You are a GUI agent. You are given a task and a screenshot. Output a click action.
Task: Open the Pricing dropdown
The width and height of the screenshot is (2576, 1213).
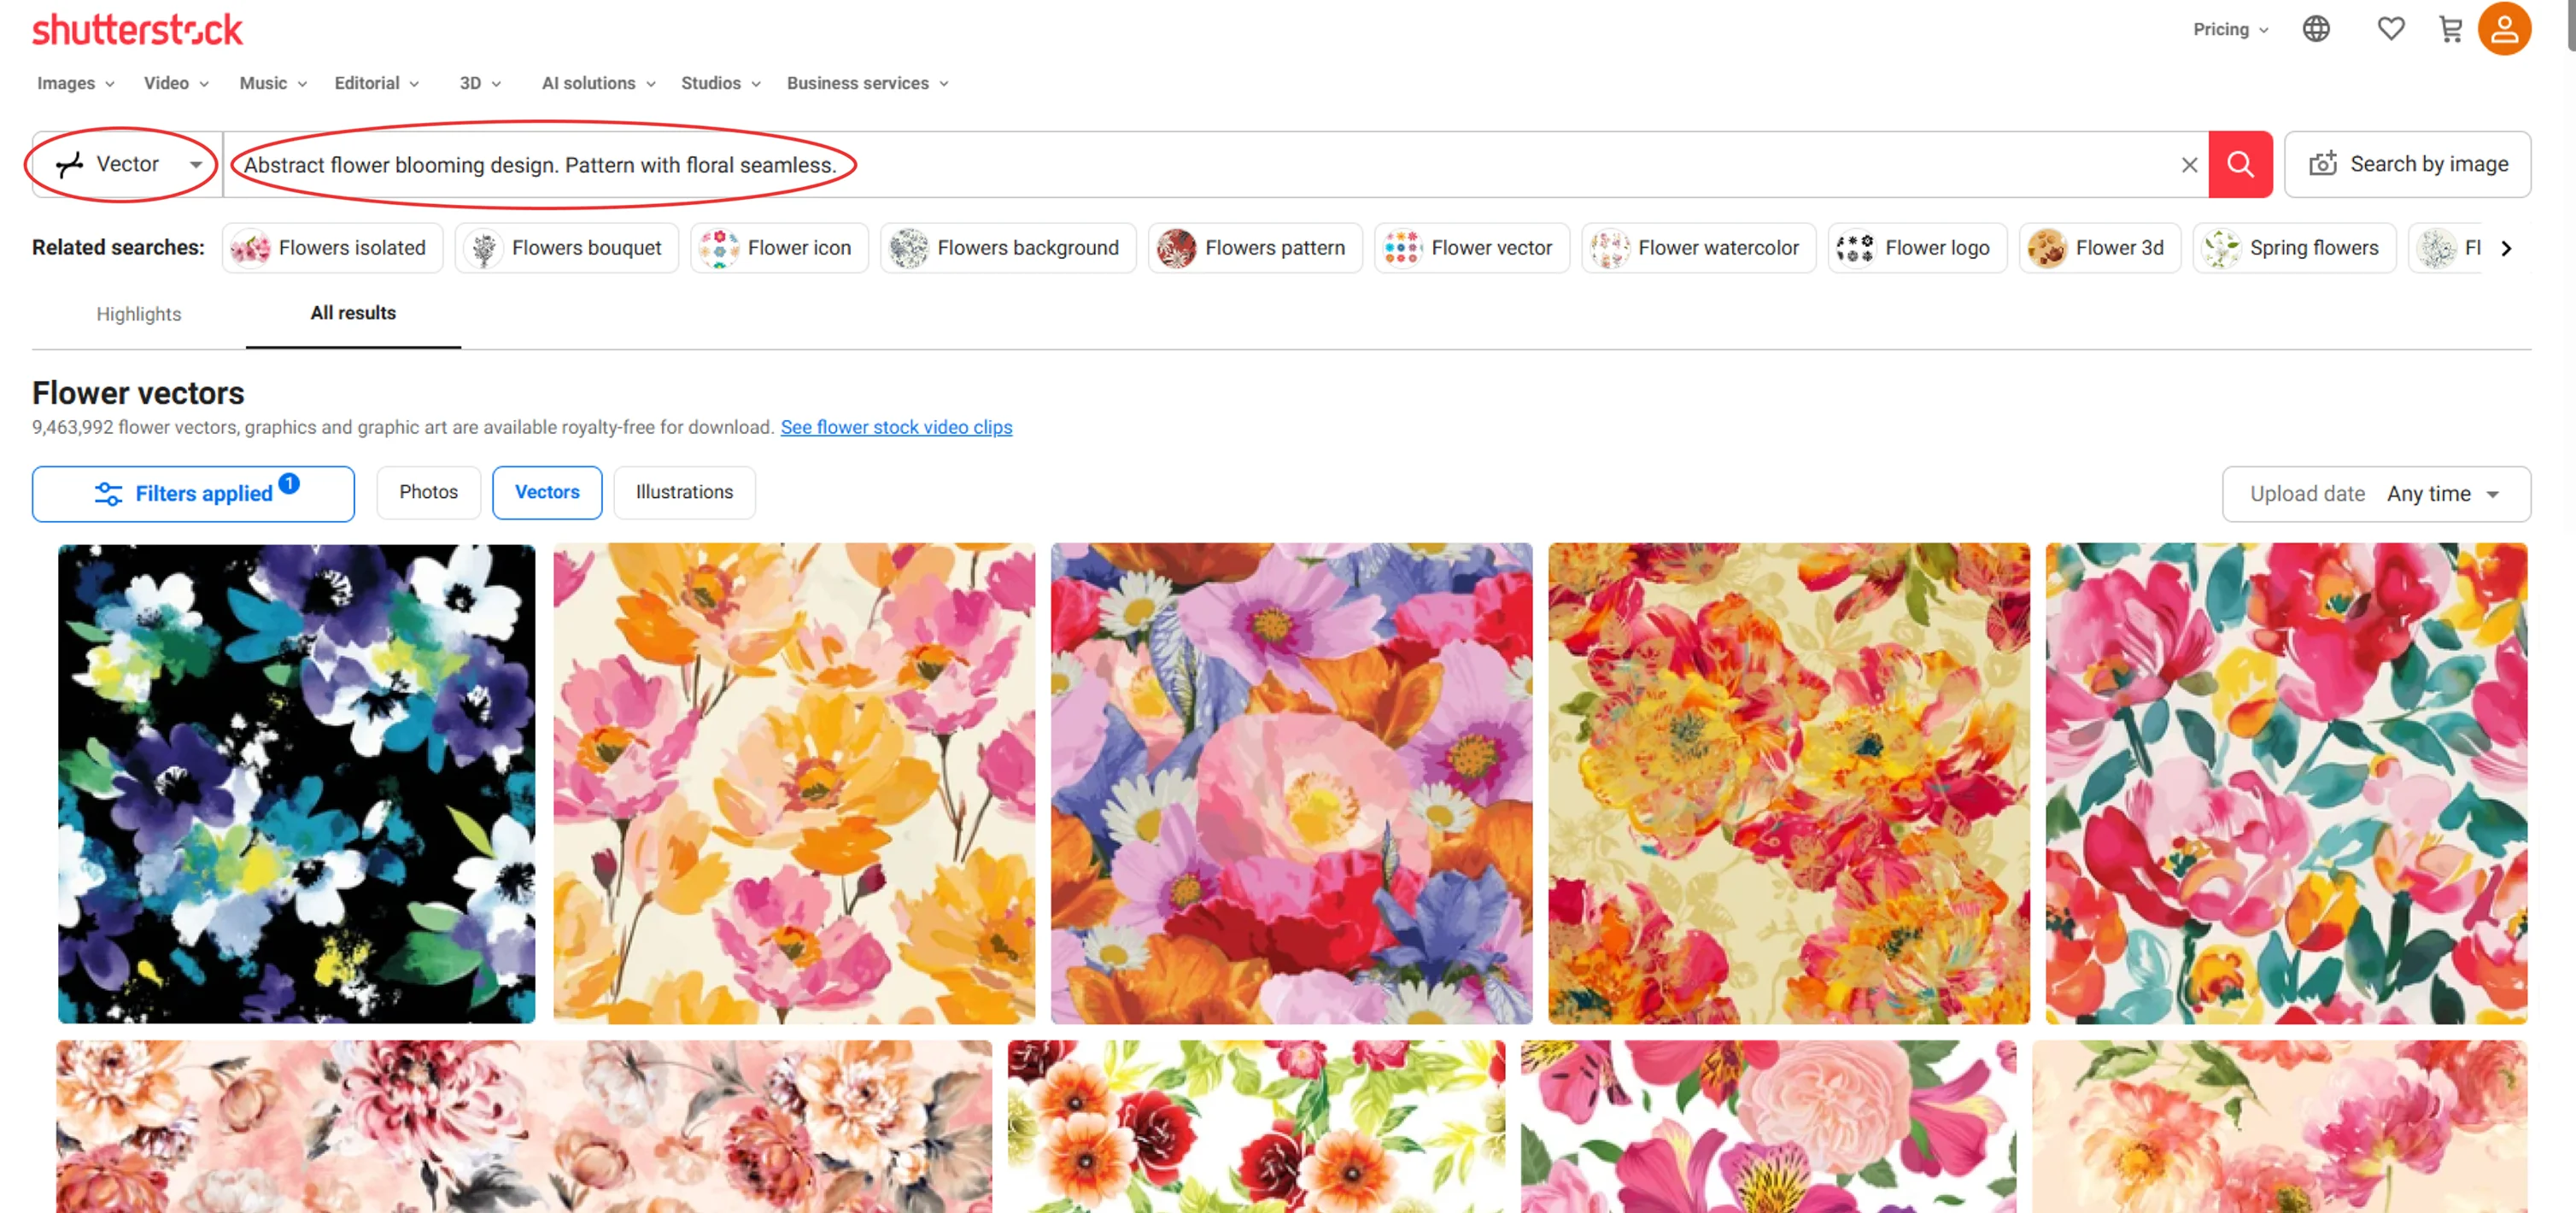[x=2231, y=29]
